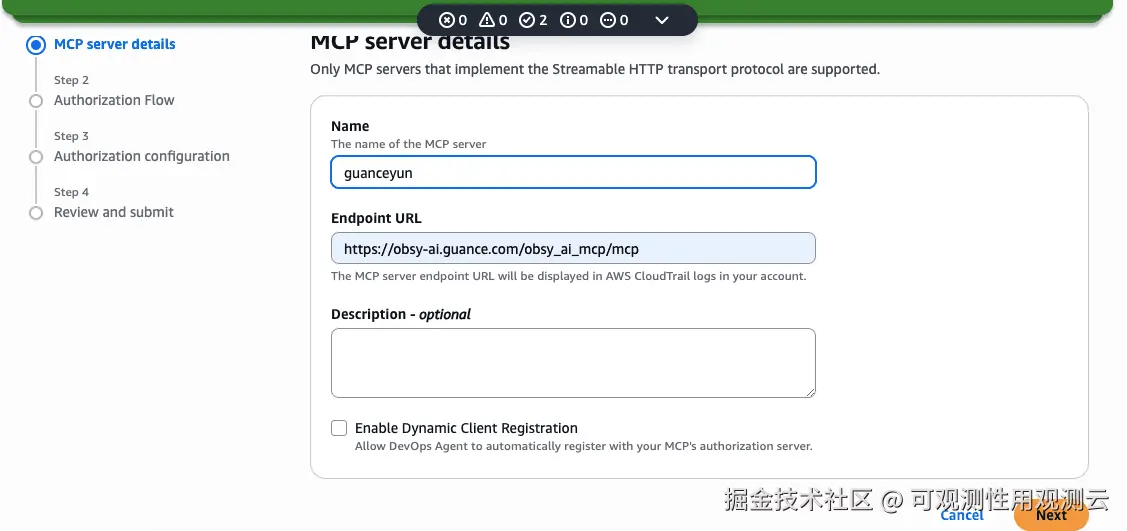Screen dimensions: 1127x531
Task: Click the success checkmark count icon
Action: pos(527,20)
